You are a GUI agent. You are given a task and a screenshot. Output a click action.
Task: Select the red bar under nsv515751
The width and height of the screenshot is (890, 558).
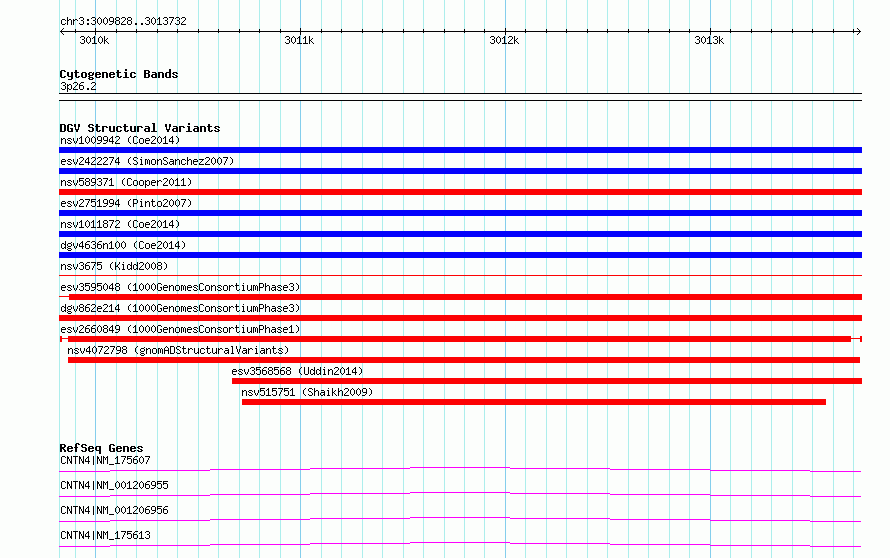[x=534, y=402]
